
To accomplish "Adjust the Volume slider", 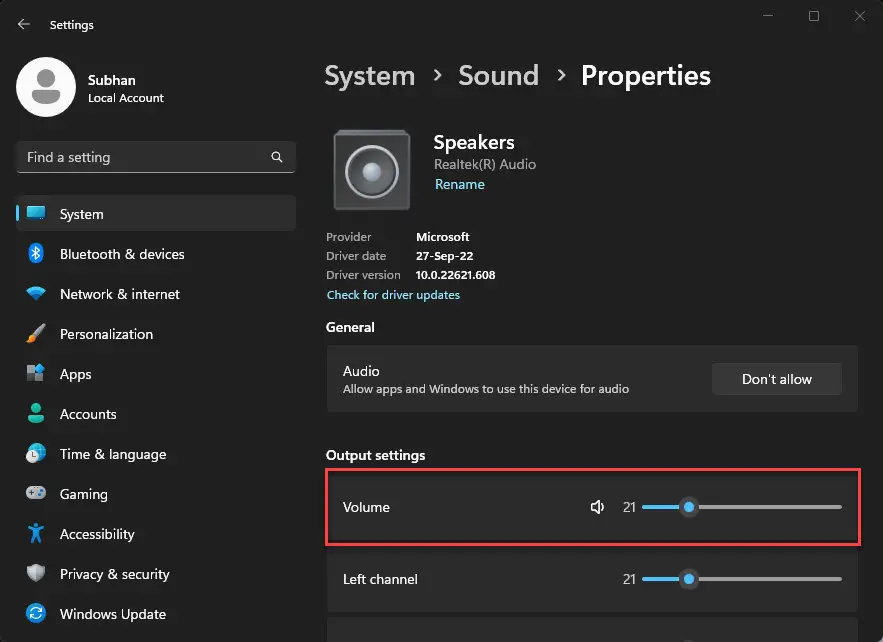I will tap(688, 507).
